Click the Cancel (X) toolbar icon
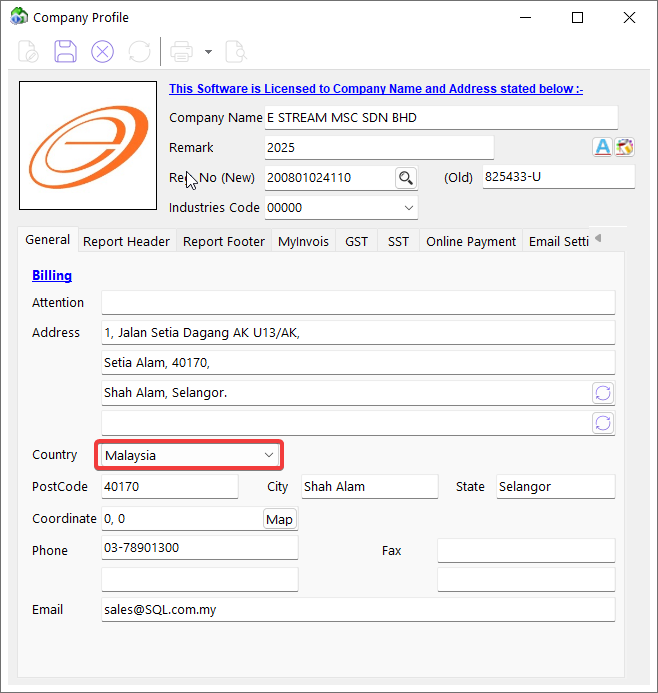This screenshot has height=693, width=658. point(102,51)
